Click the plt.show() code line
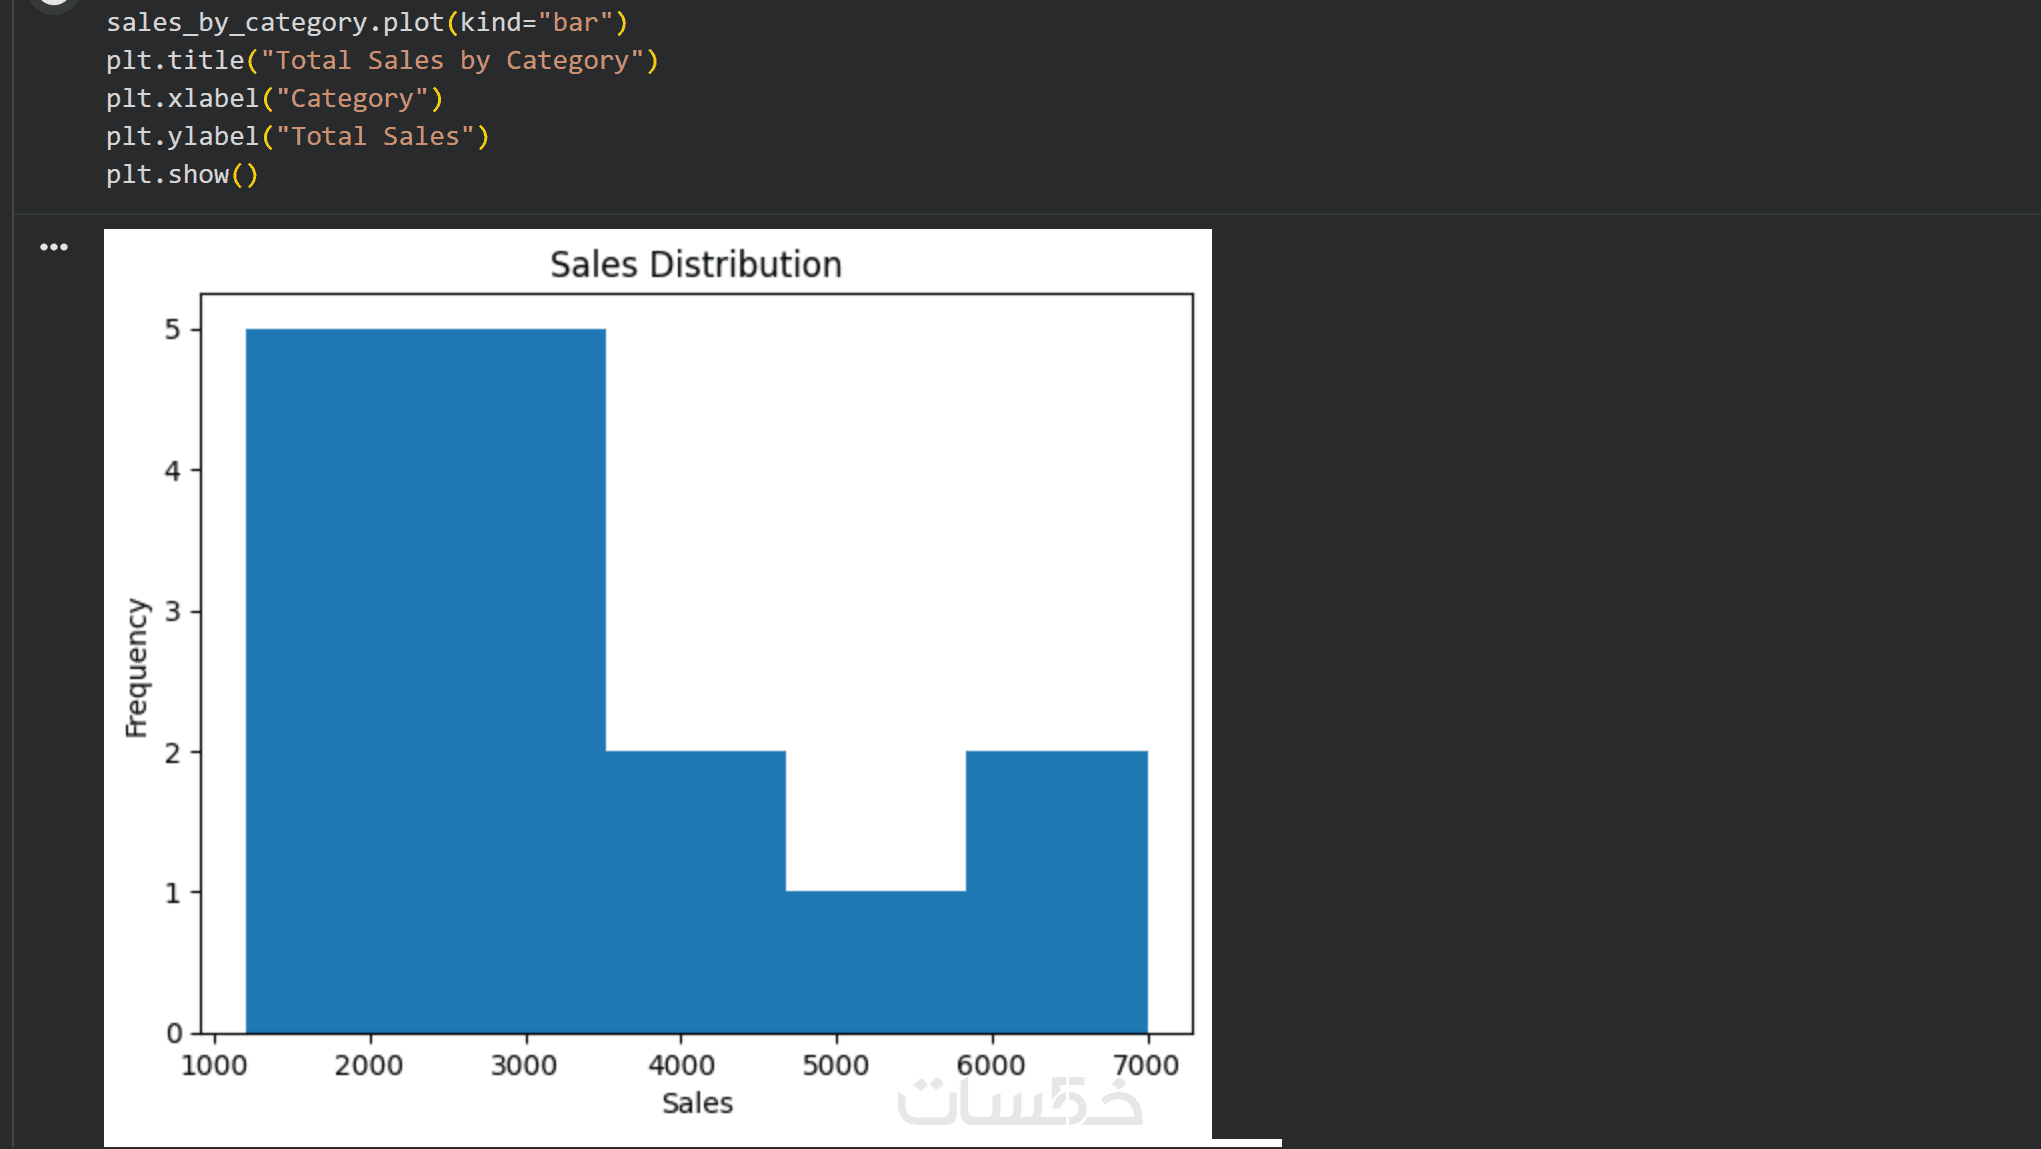This screenshot has width=2041, height=1149. (182, 174)
